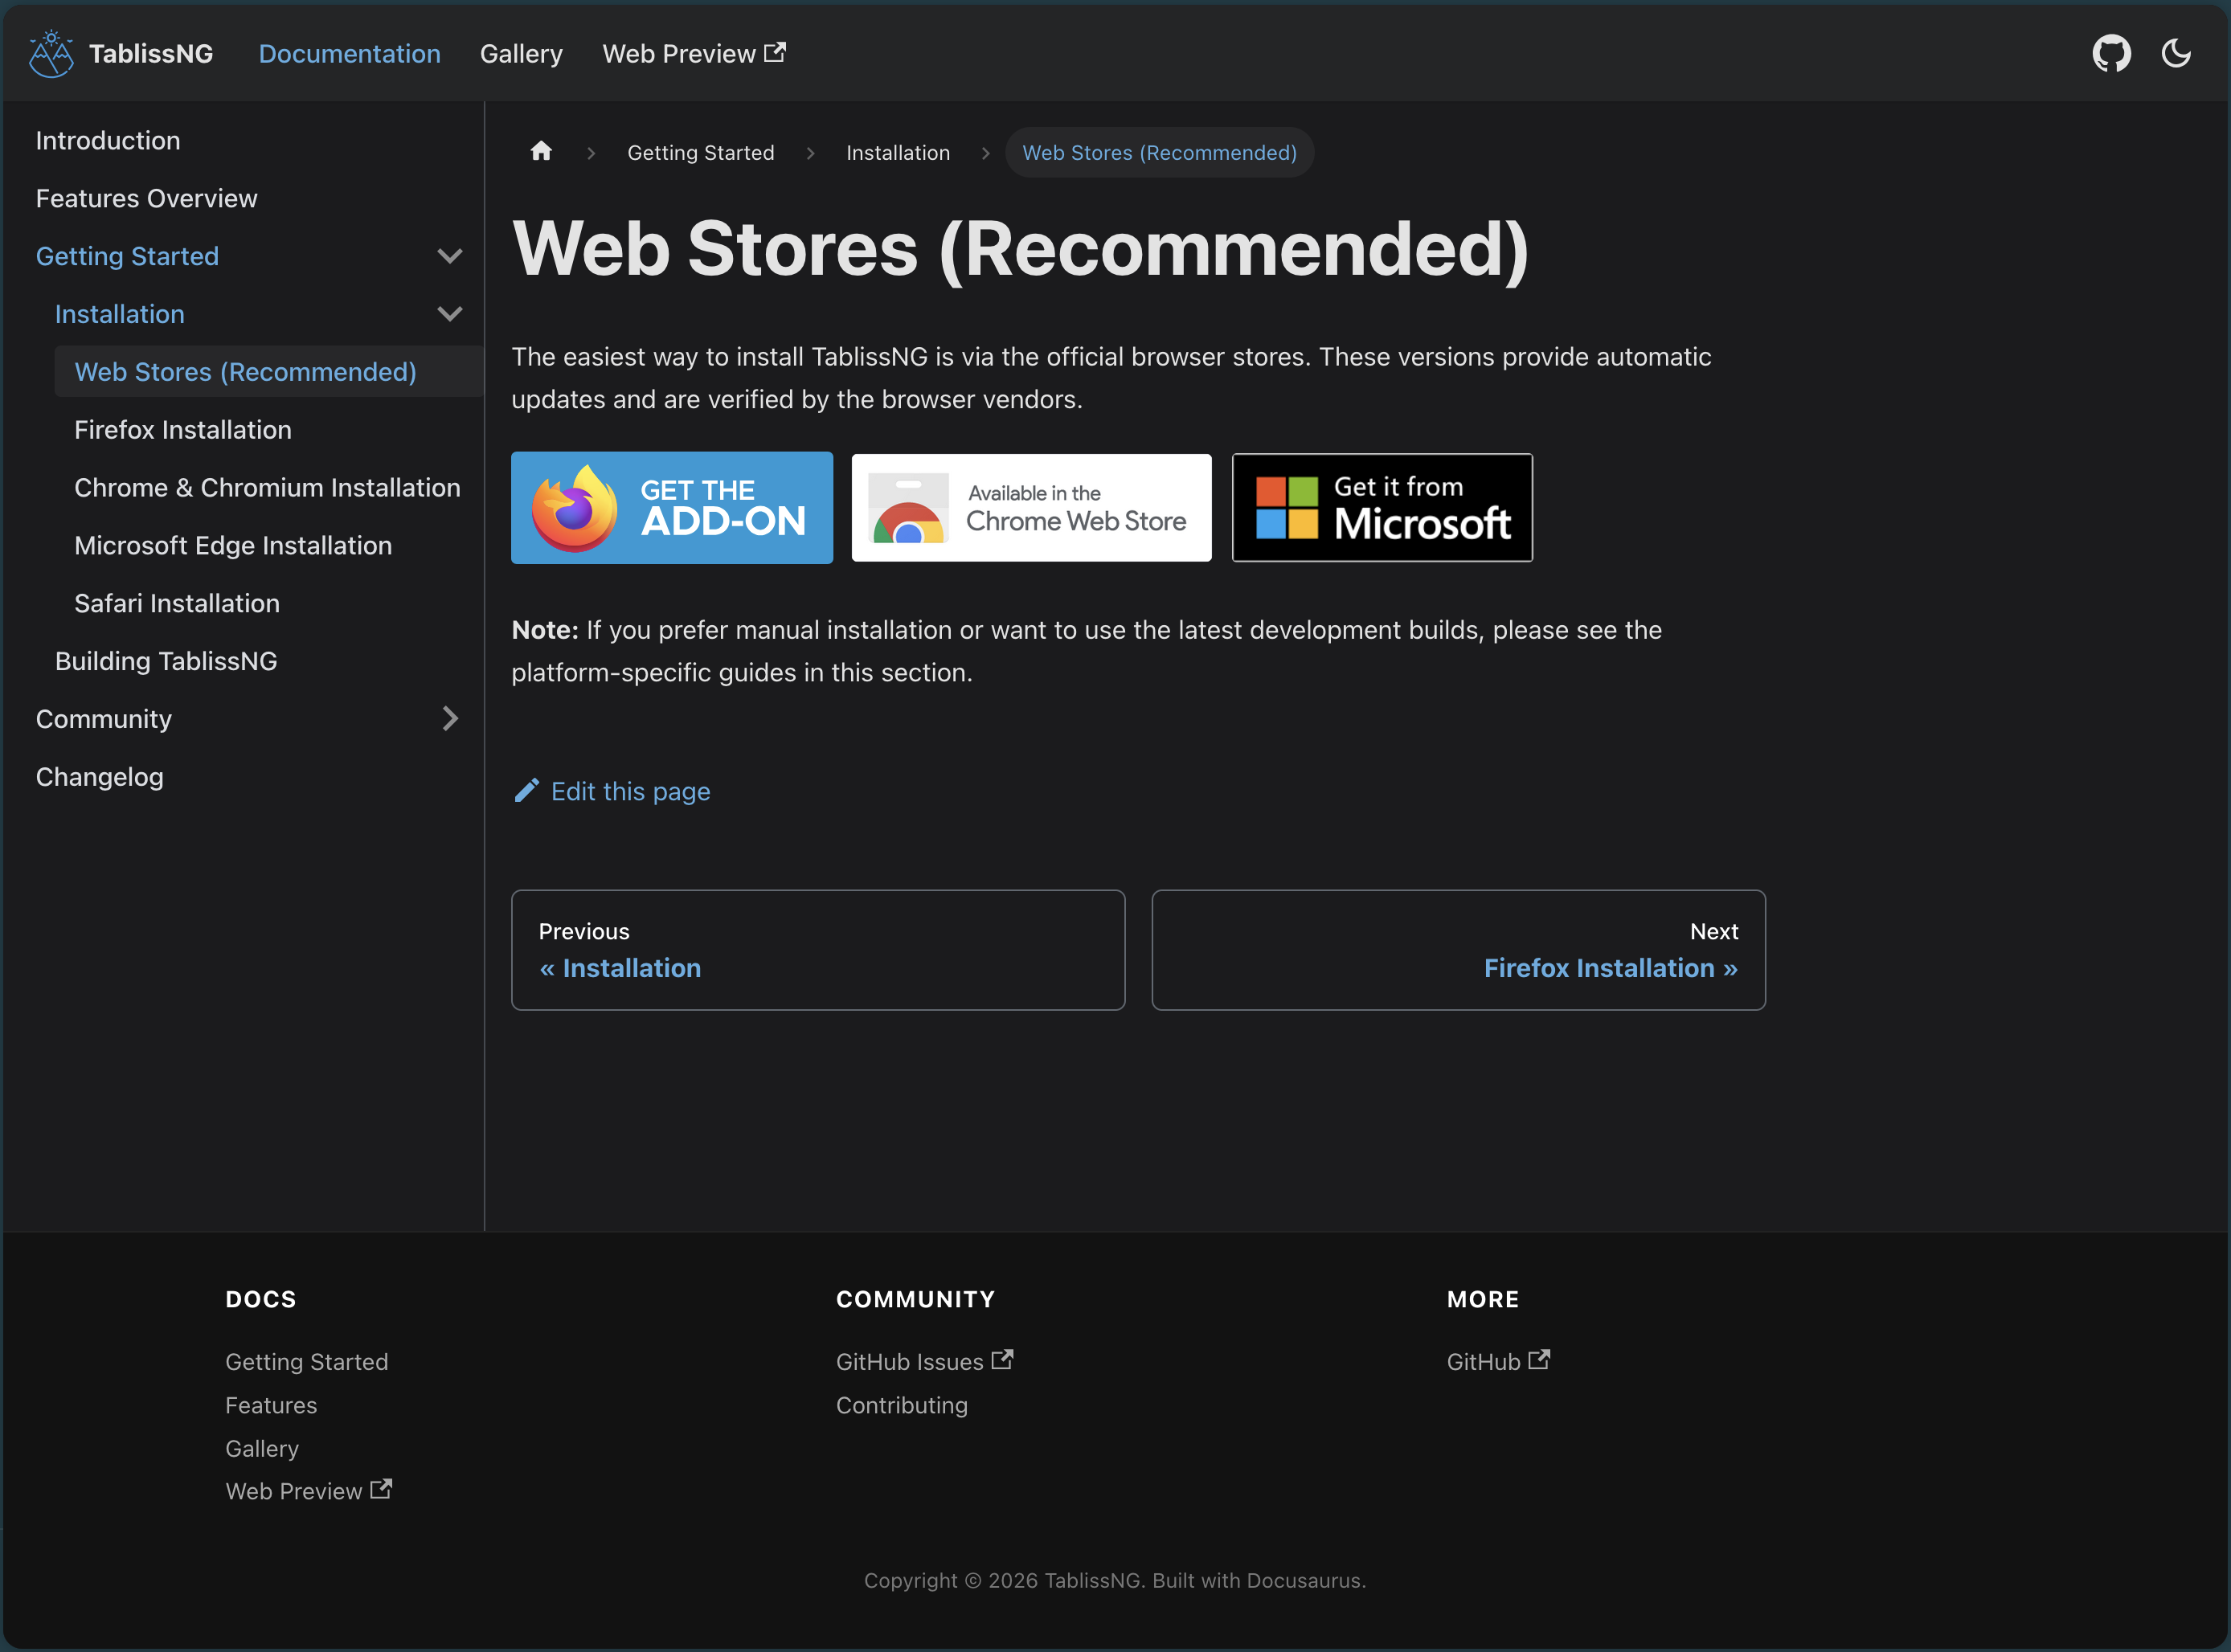This screenshot has height=1652, width=2231.
Task: Go to Previous Installation page
Action: 818,950
